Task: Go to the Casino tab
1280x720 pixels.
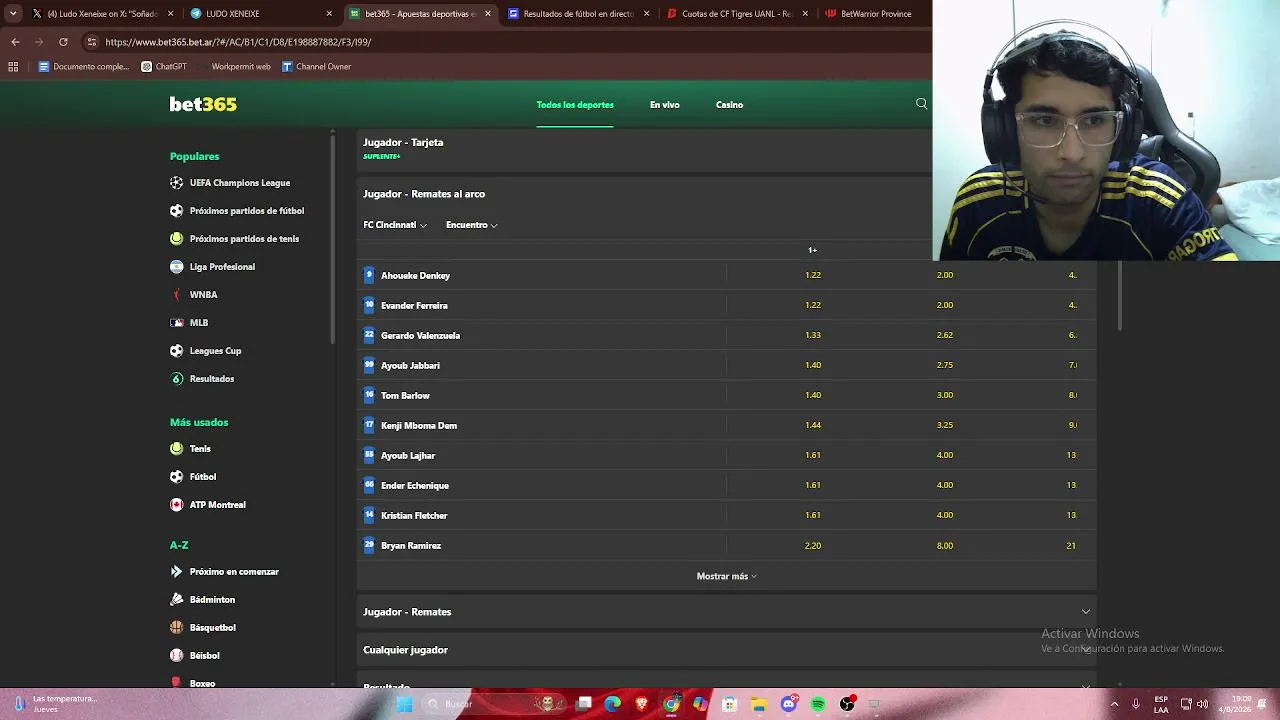Action: tap(729, 105)
